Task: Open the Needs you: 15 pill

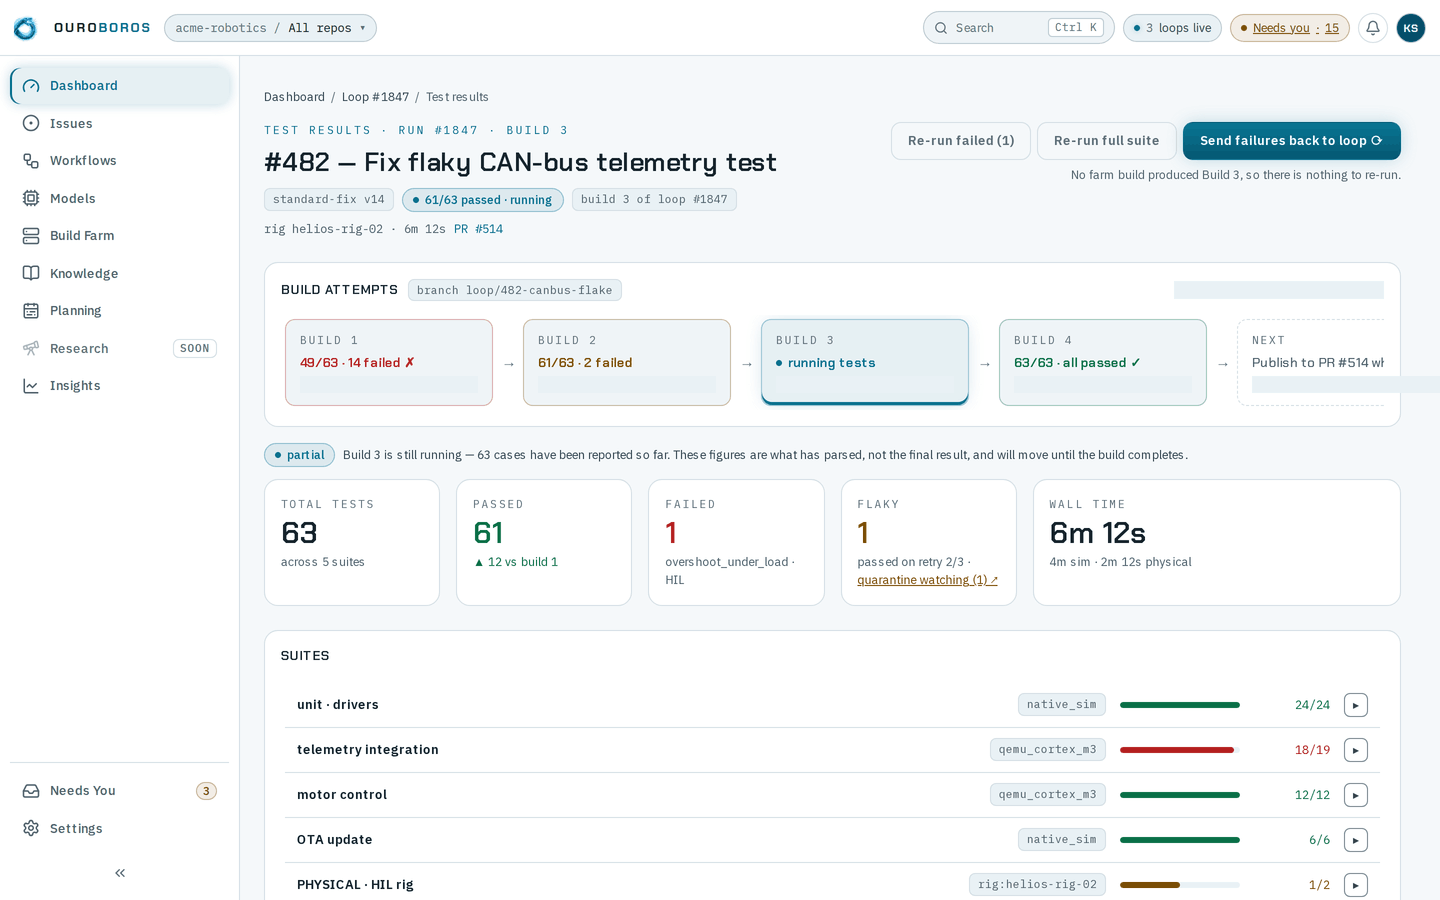Action: [1290, 28]
